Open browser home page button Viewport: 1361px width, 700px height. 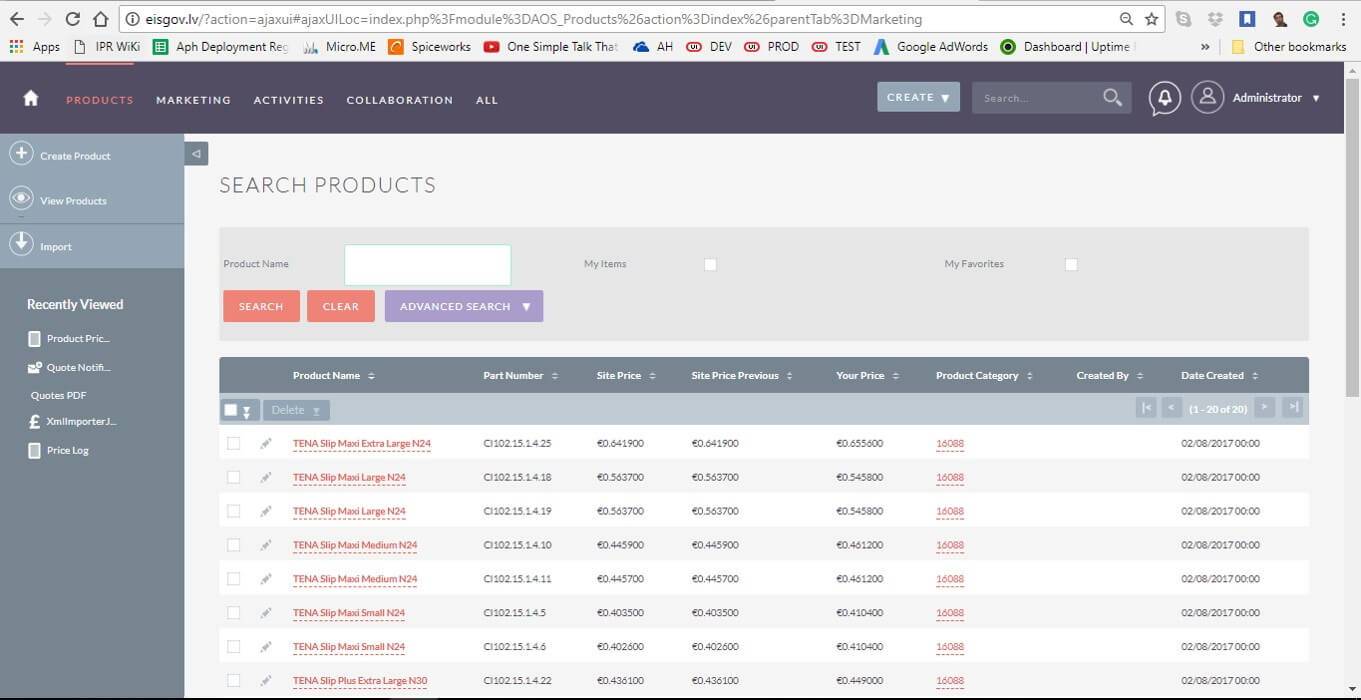click(100, 19)
